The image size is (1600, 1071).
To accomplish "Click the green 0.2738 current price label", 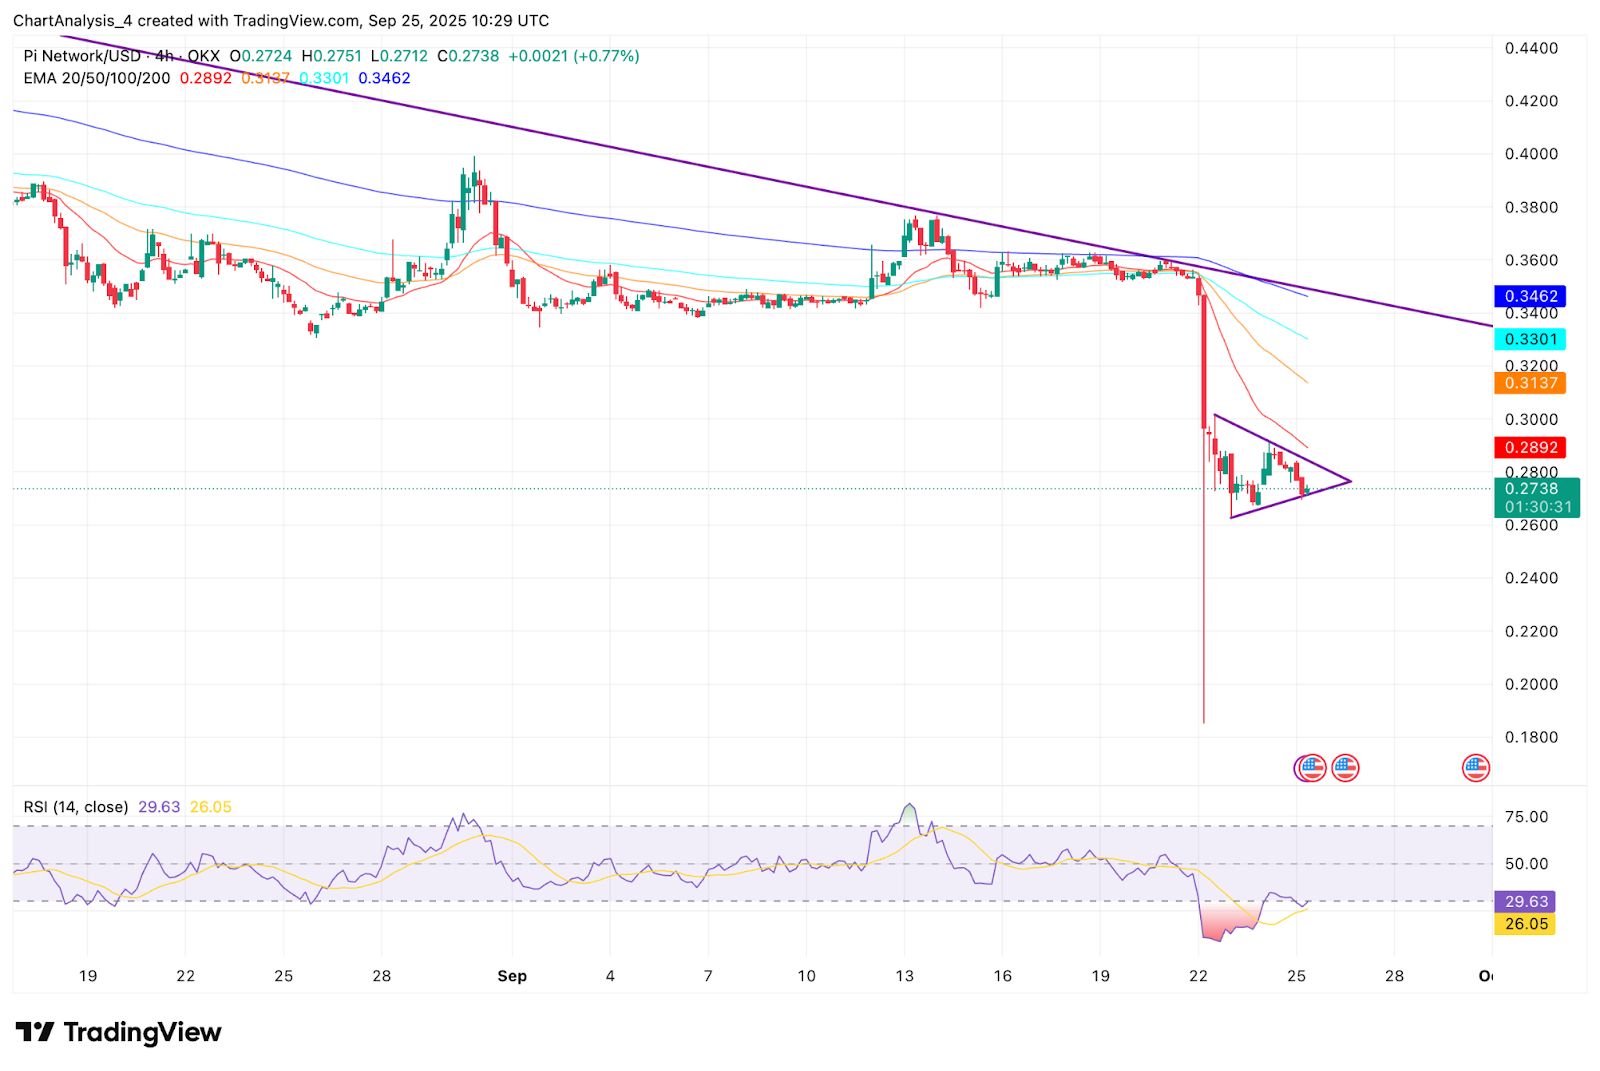I will click(1536, 489).
